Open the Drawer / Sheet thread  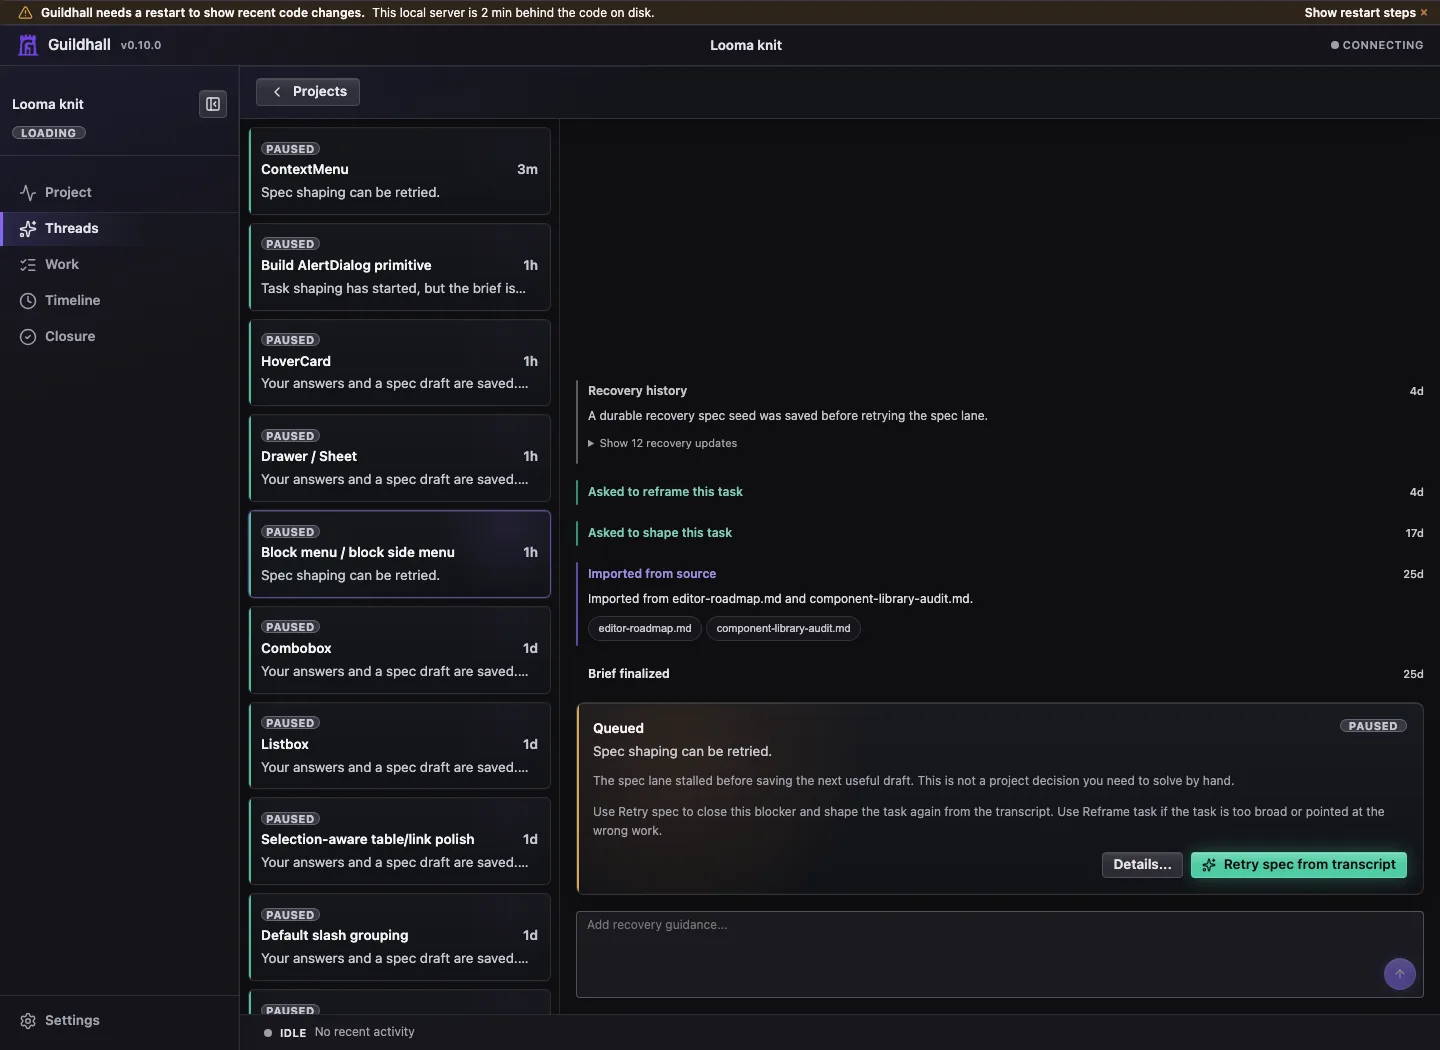(399, 458)
